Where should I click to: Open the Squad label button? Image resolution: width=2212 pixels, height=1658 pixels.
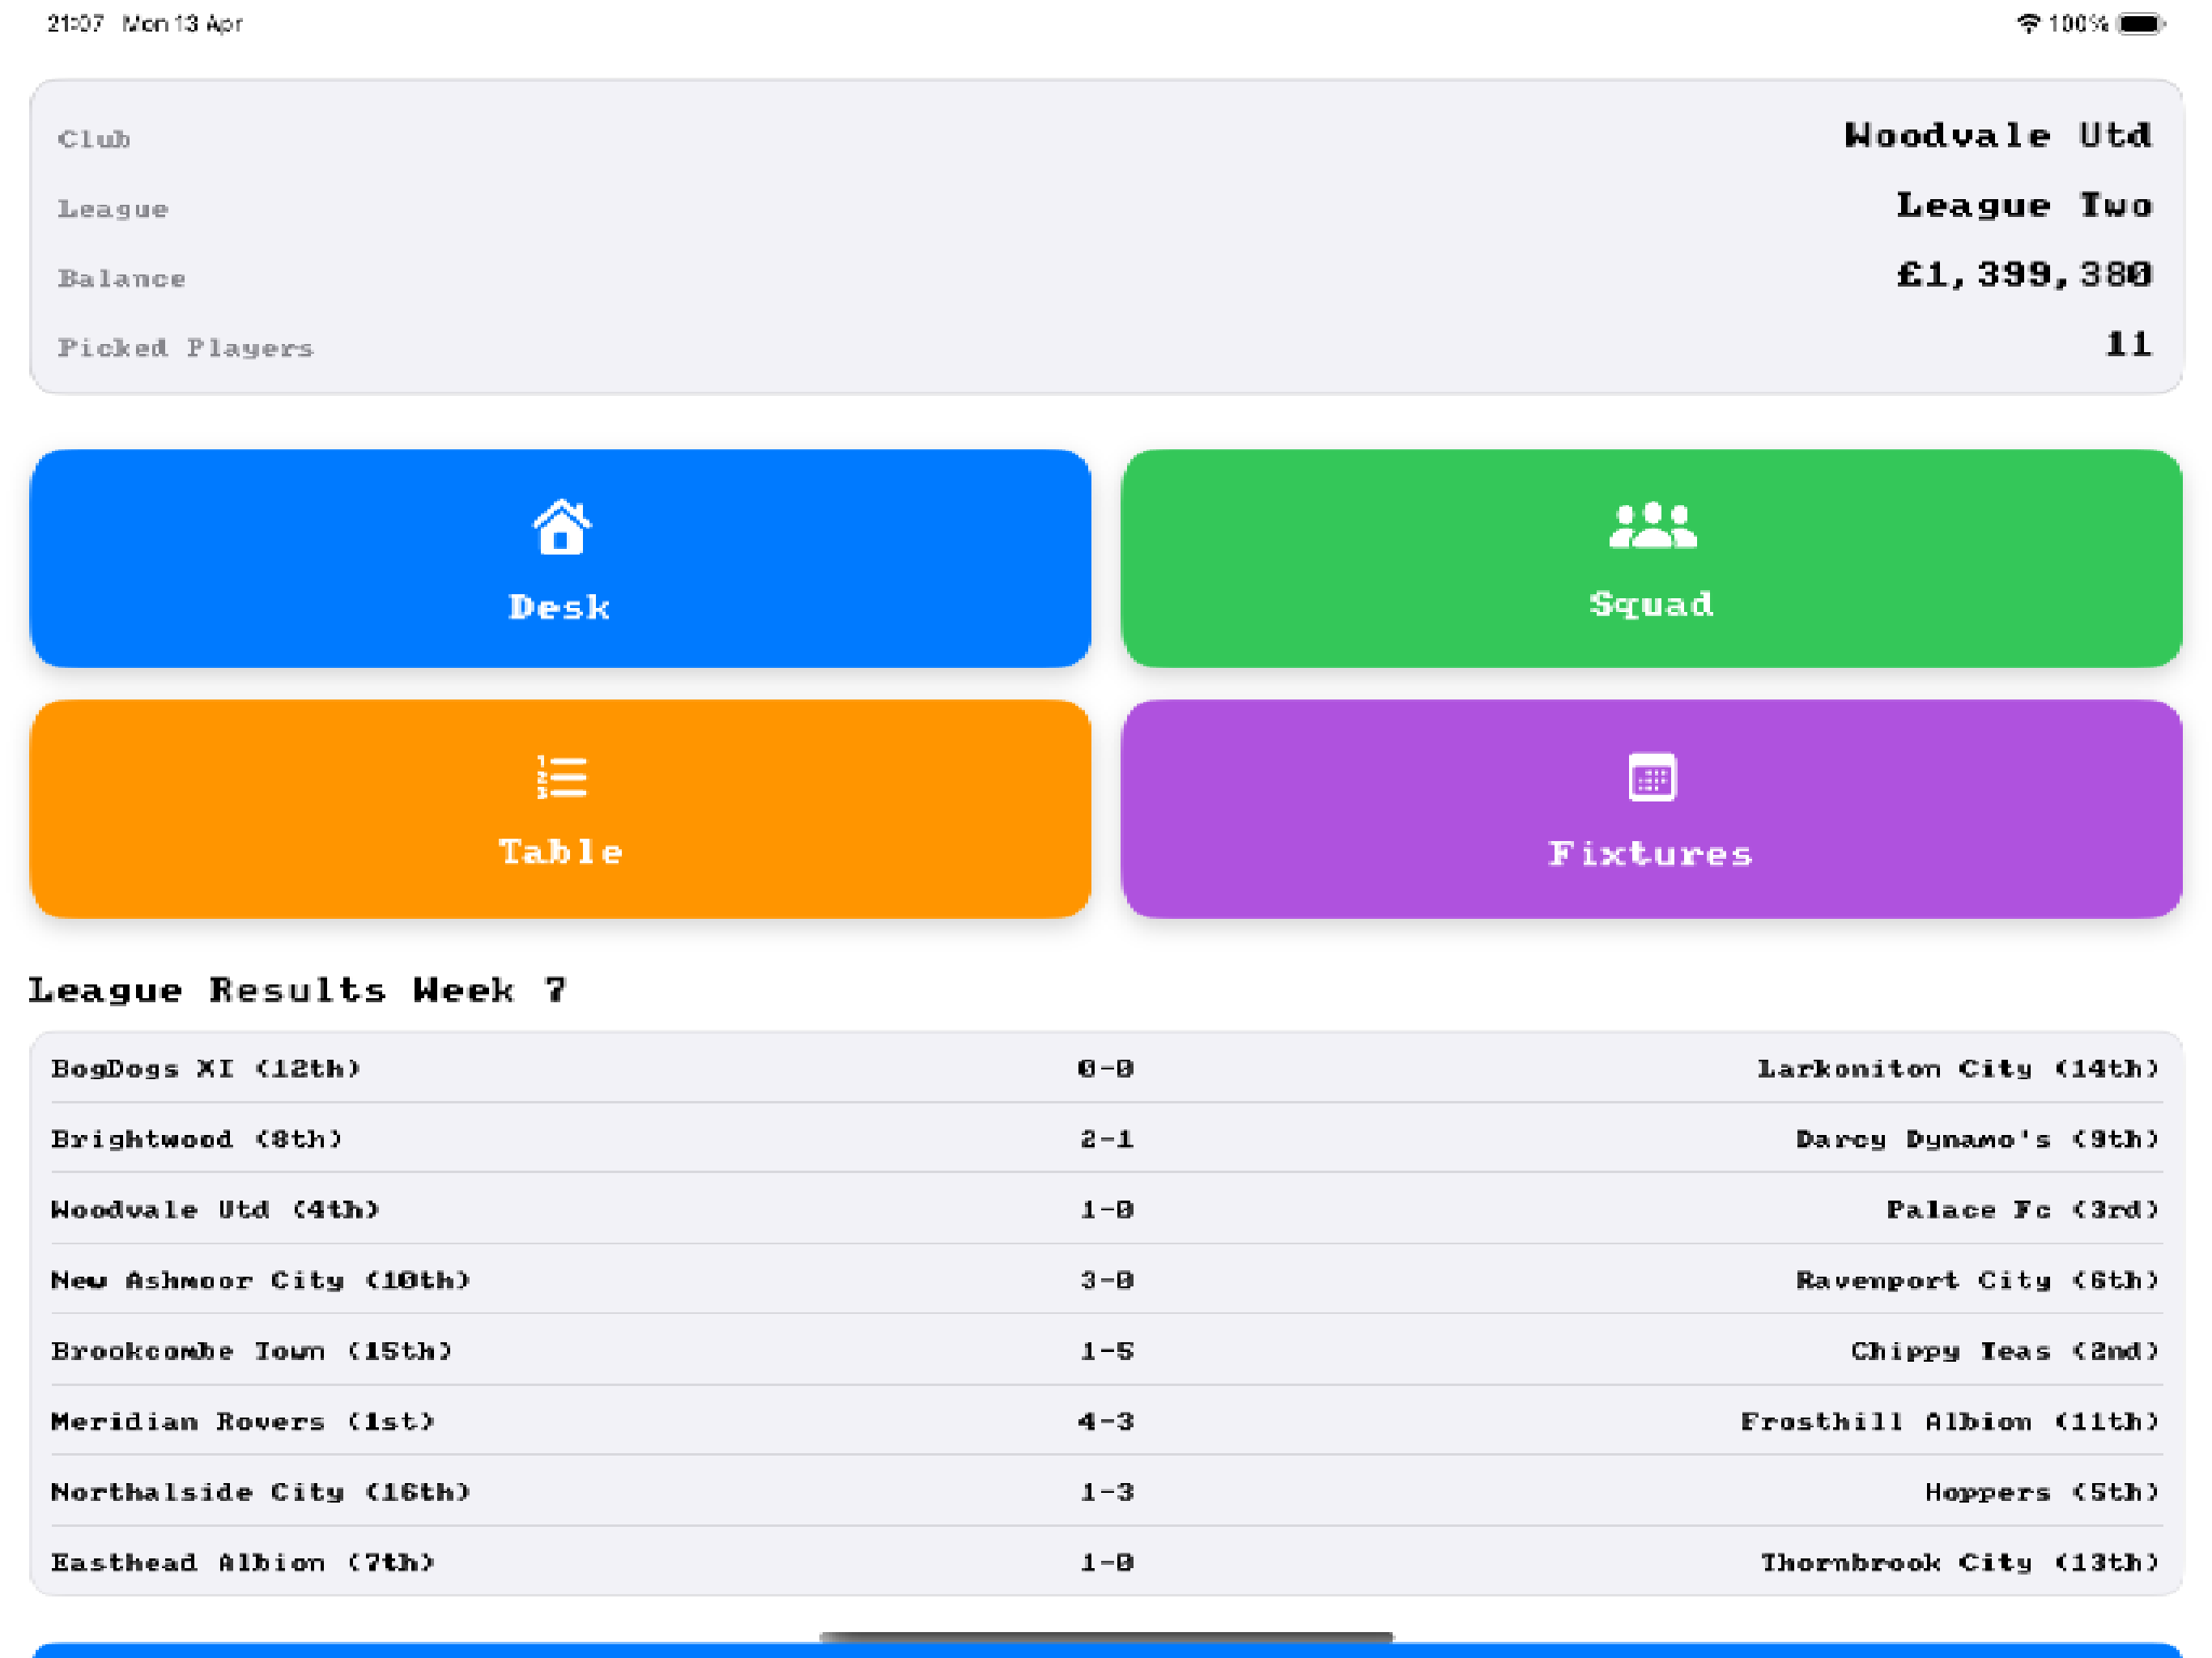pos(1651,558)
